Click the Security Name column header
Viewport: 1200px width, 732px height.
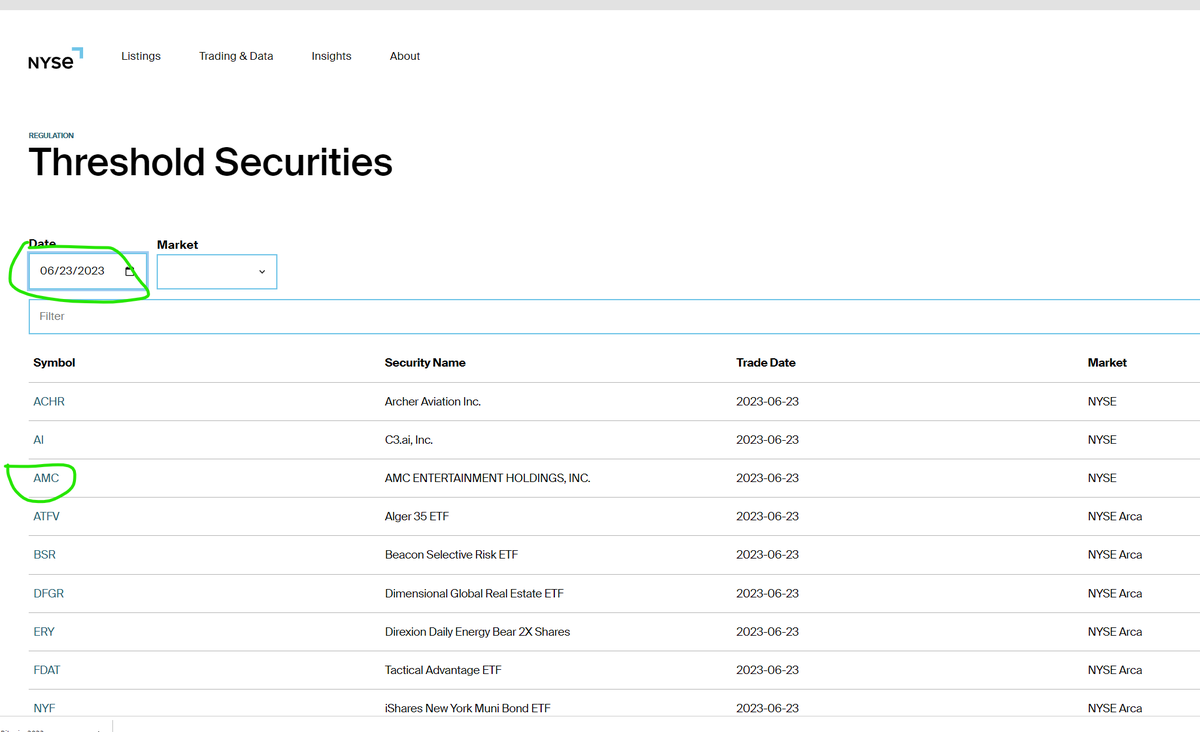425,362
